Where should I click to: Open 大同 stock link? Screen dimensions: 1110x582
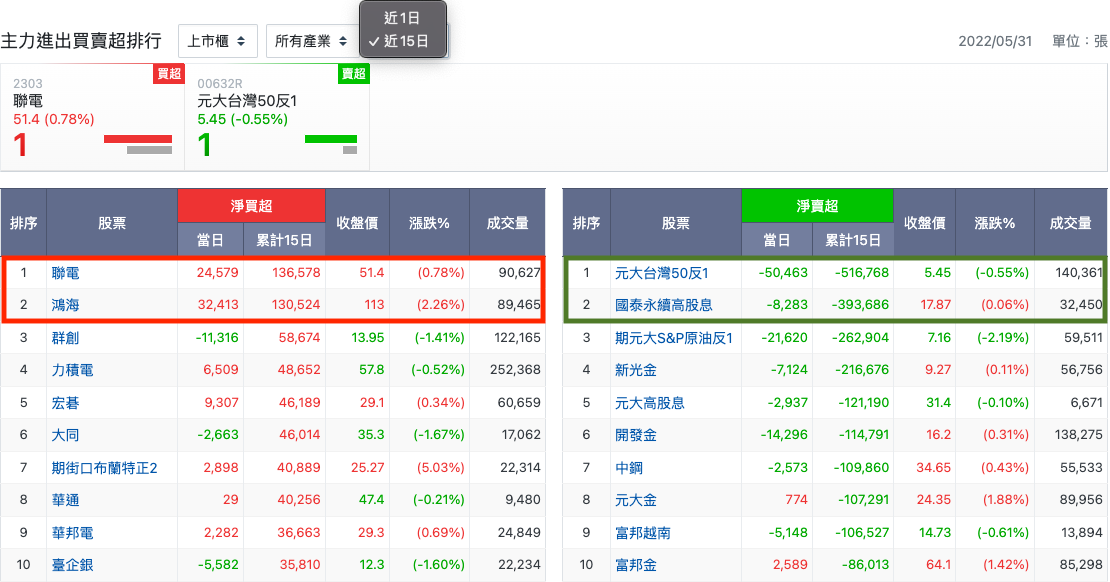tap(65, 435)
